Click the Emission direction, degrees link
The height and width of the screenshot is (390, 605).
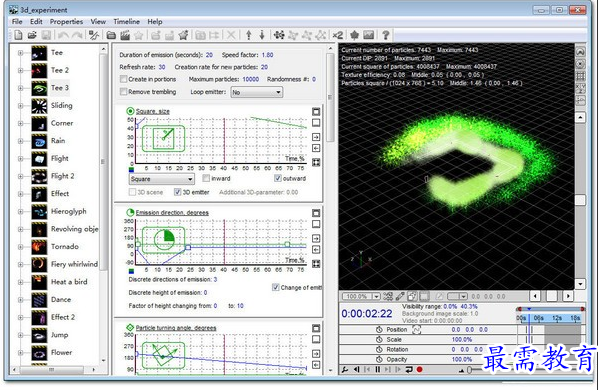[172, 213]
